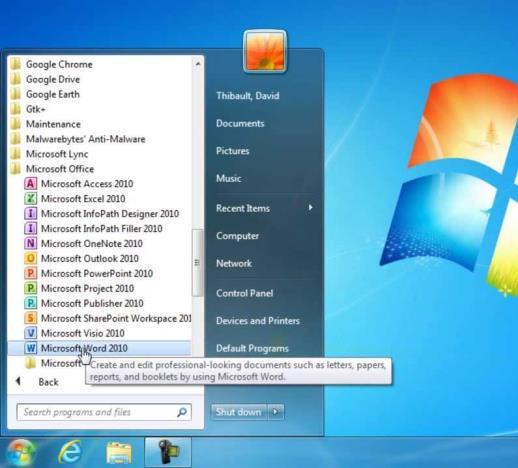Select Microsoft Access 2010 label

click(x=87, y=184)
